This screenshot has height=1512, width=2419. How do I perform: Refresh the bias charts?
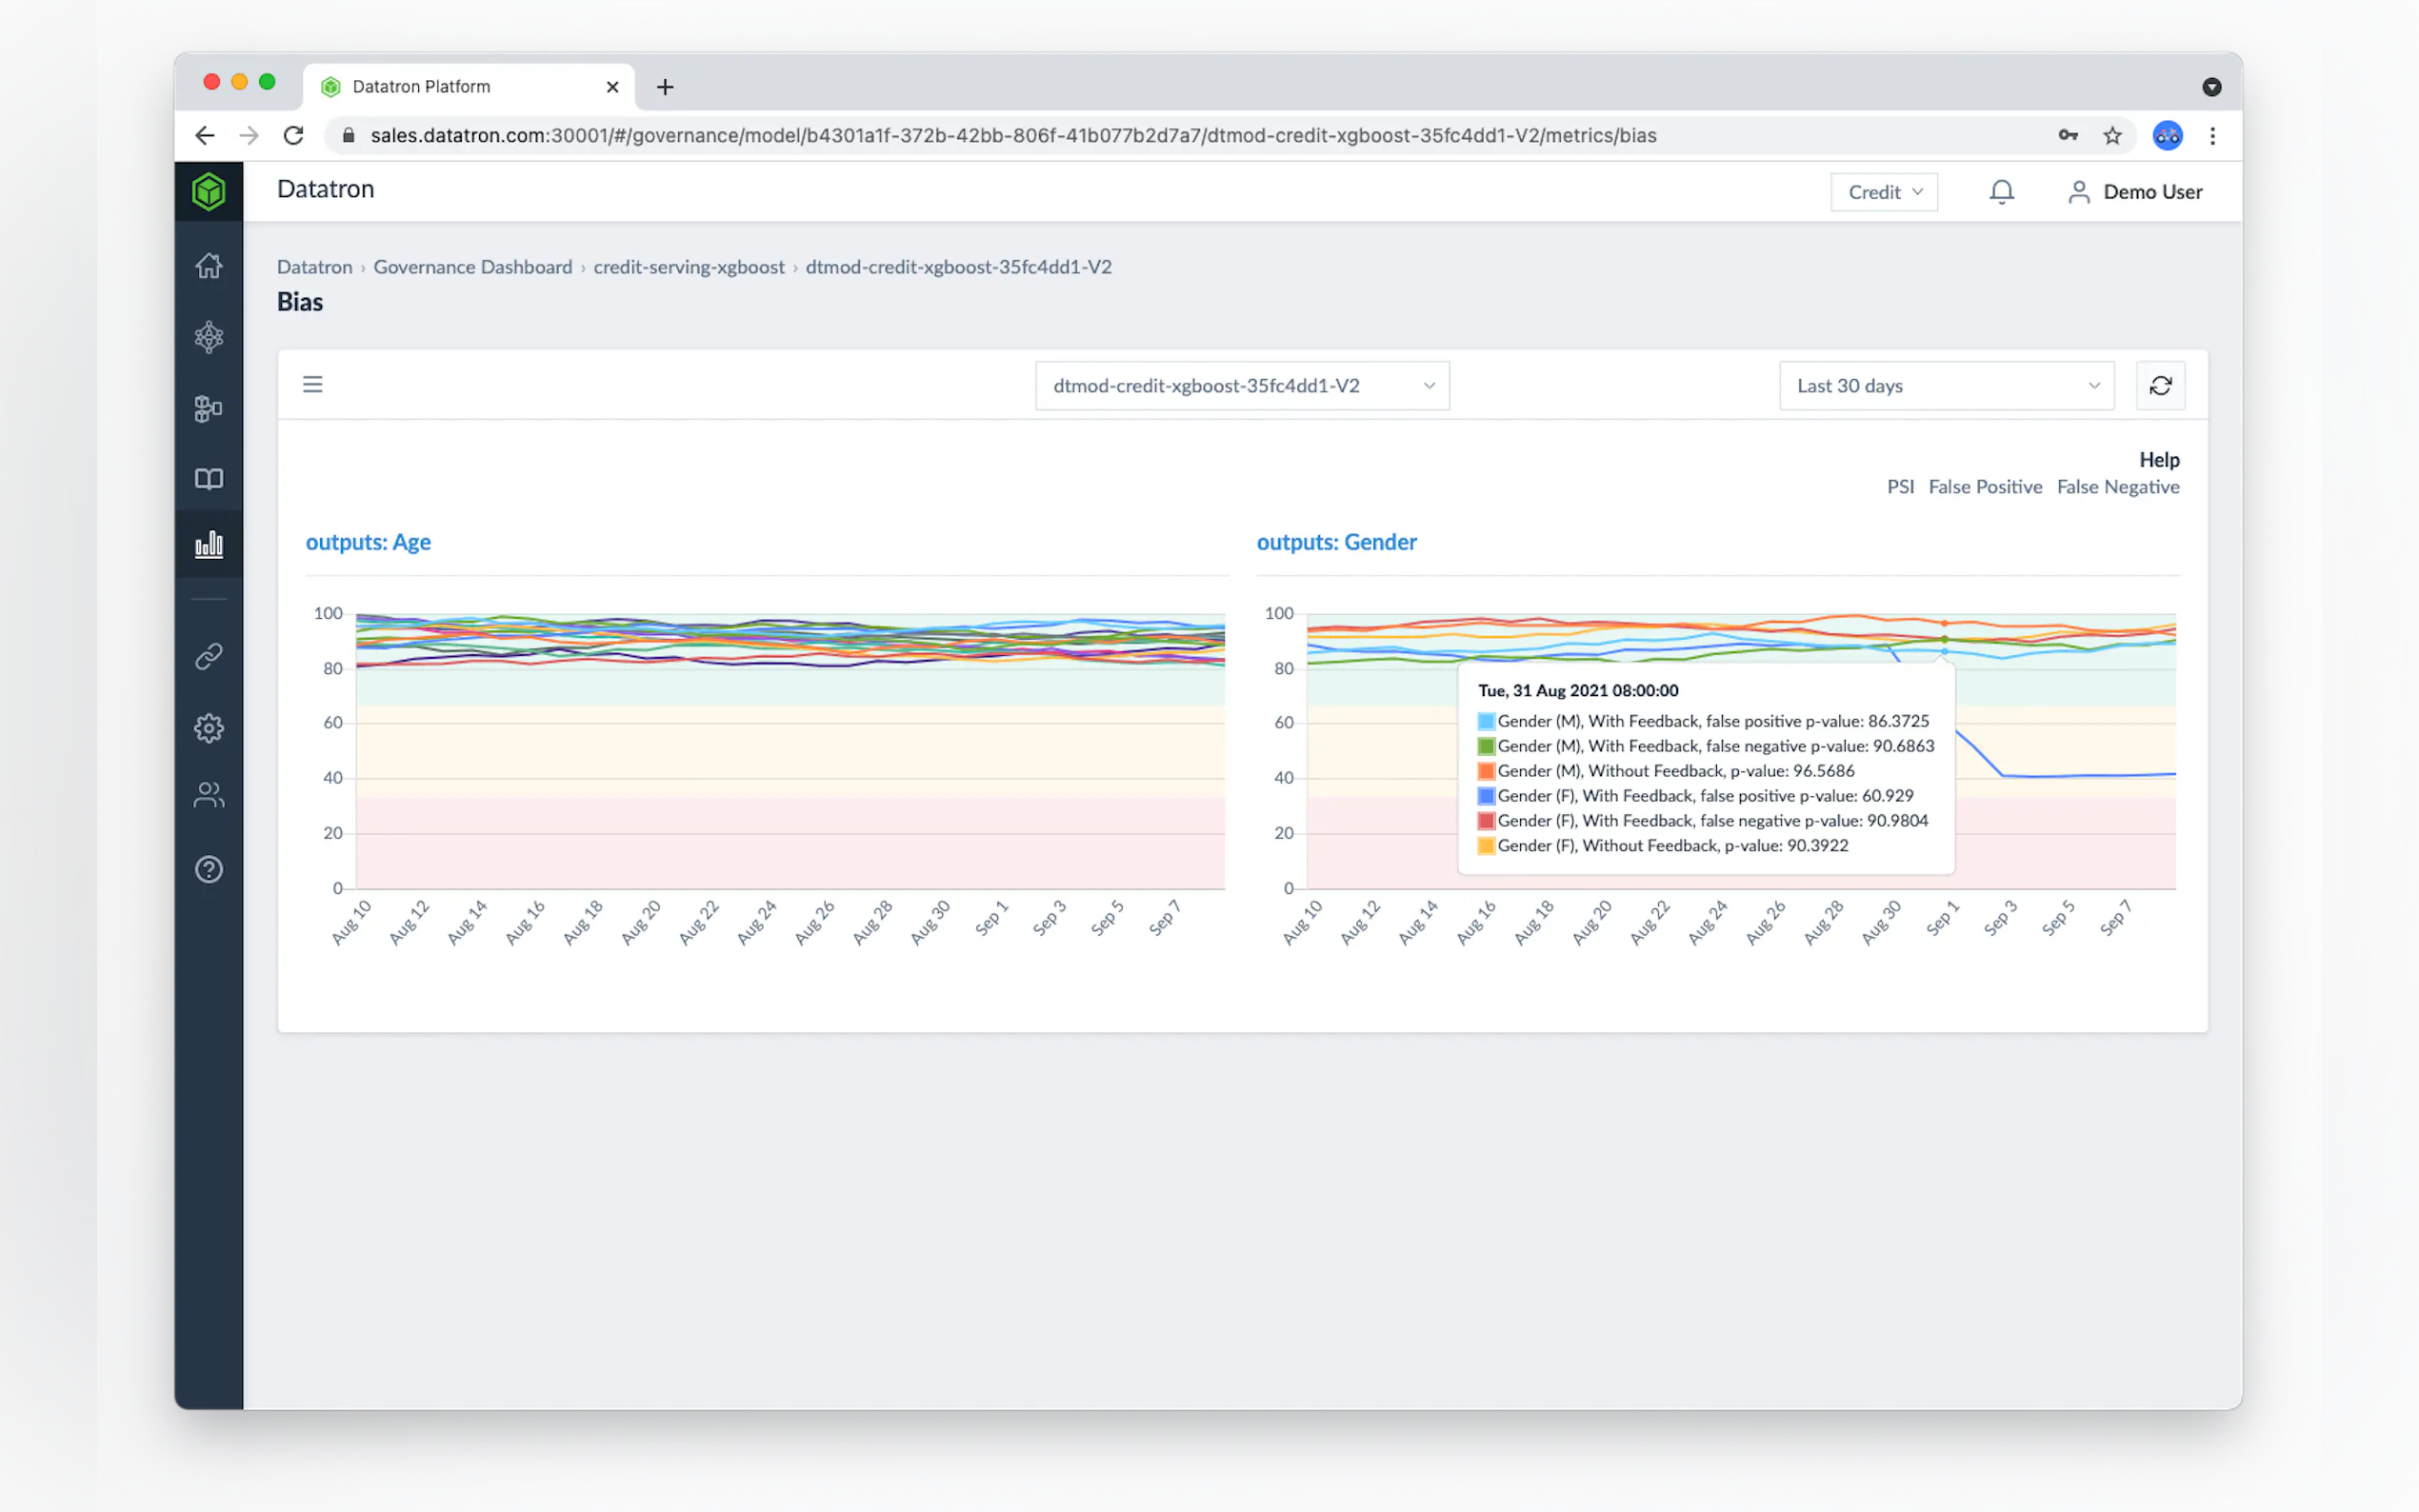click(x=2159, y=386)
